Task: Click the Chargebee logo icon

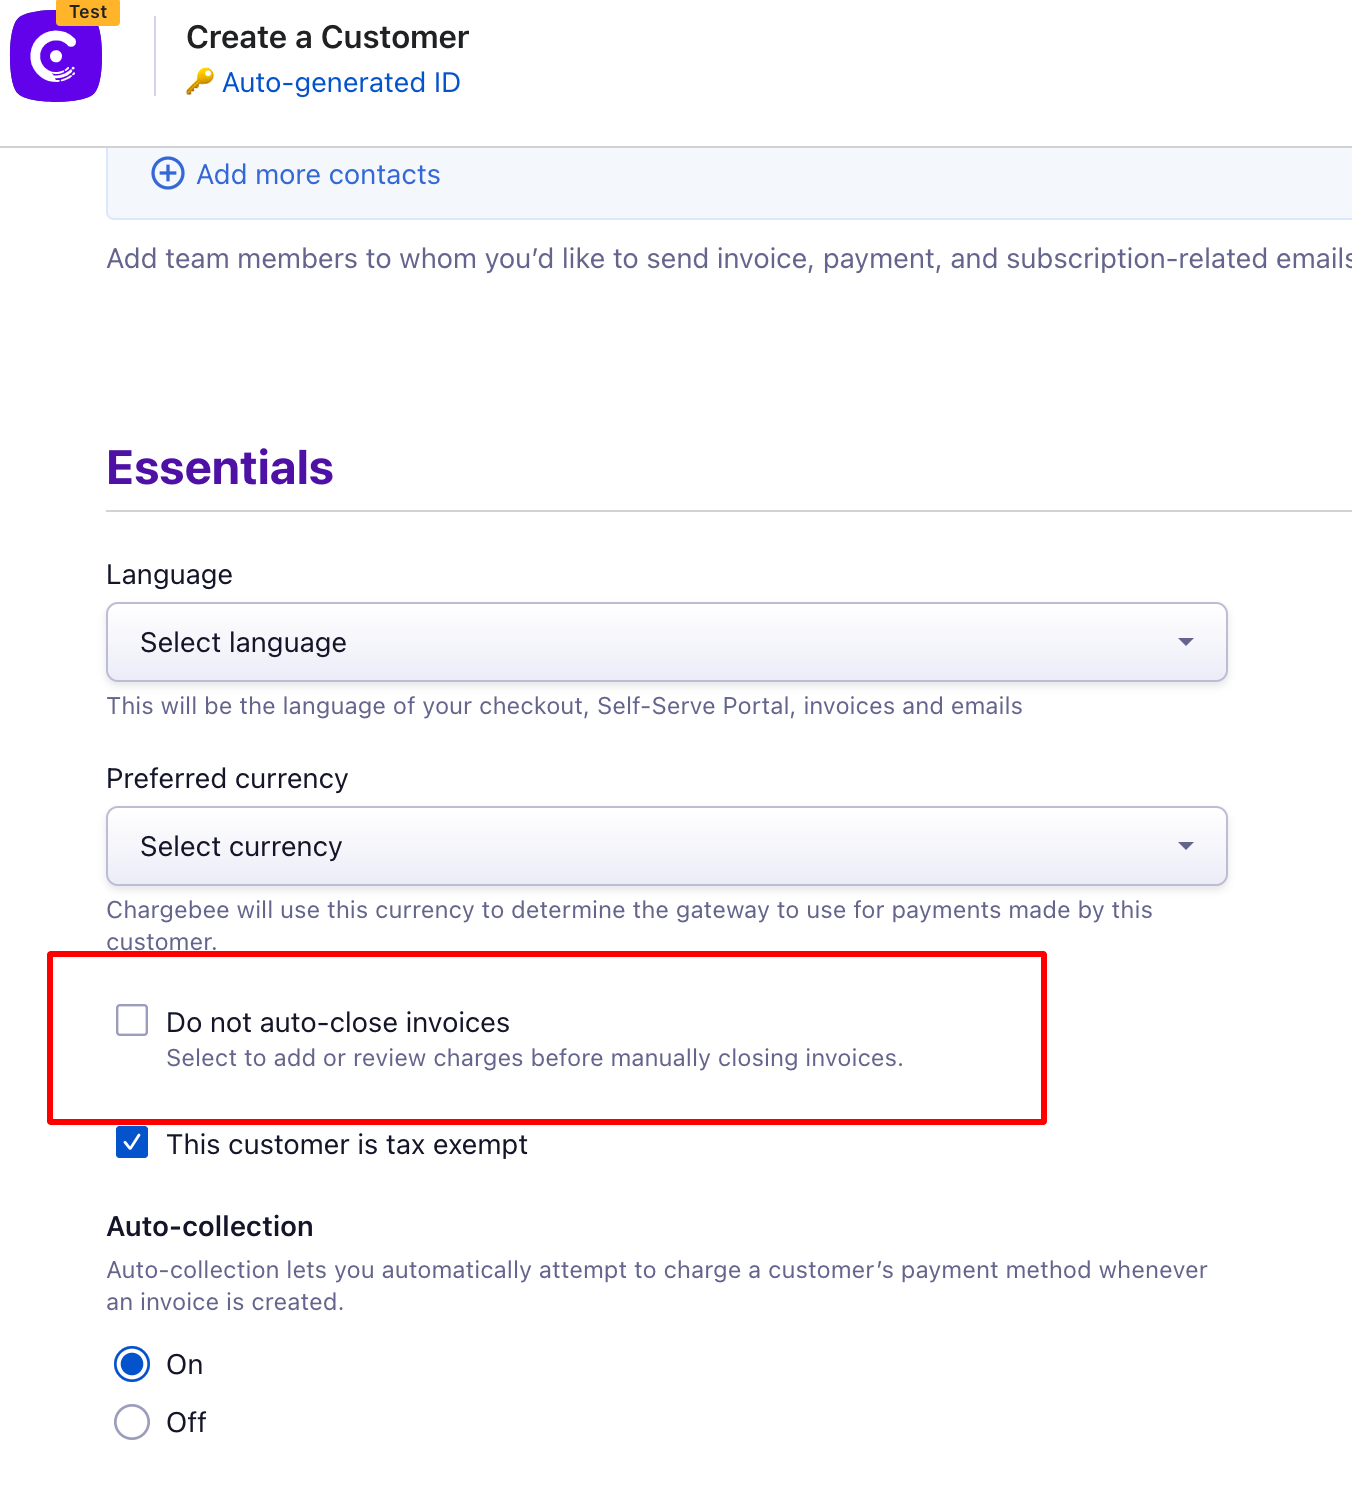Action: [x=56, y=55]
